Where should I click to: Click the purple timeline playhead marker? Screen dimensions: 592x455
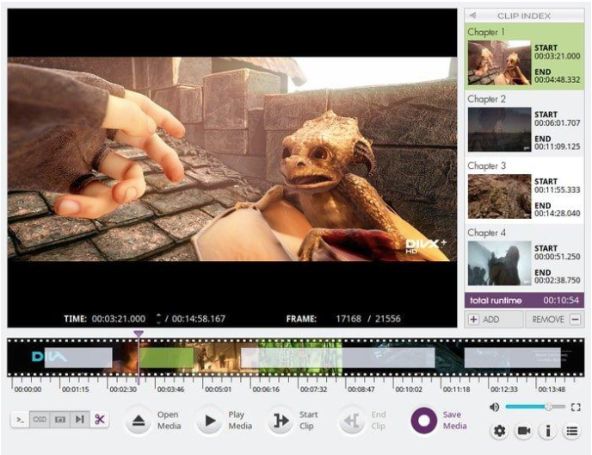point(139,334)
